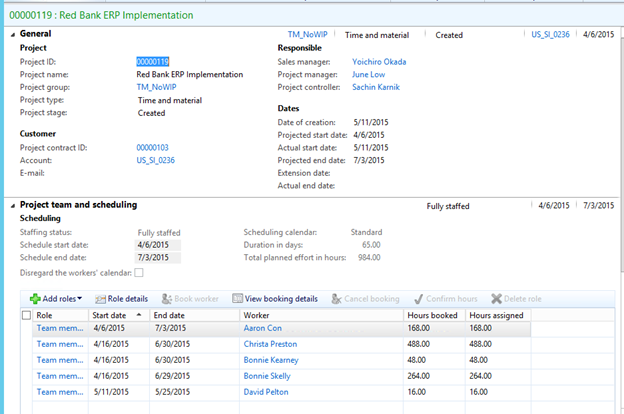
Task: Open Project group TM_NoWIP link in Project fields
Action: 156,87
